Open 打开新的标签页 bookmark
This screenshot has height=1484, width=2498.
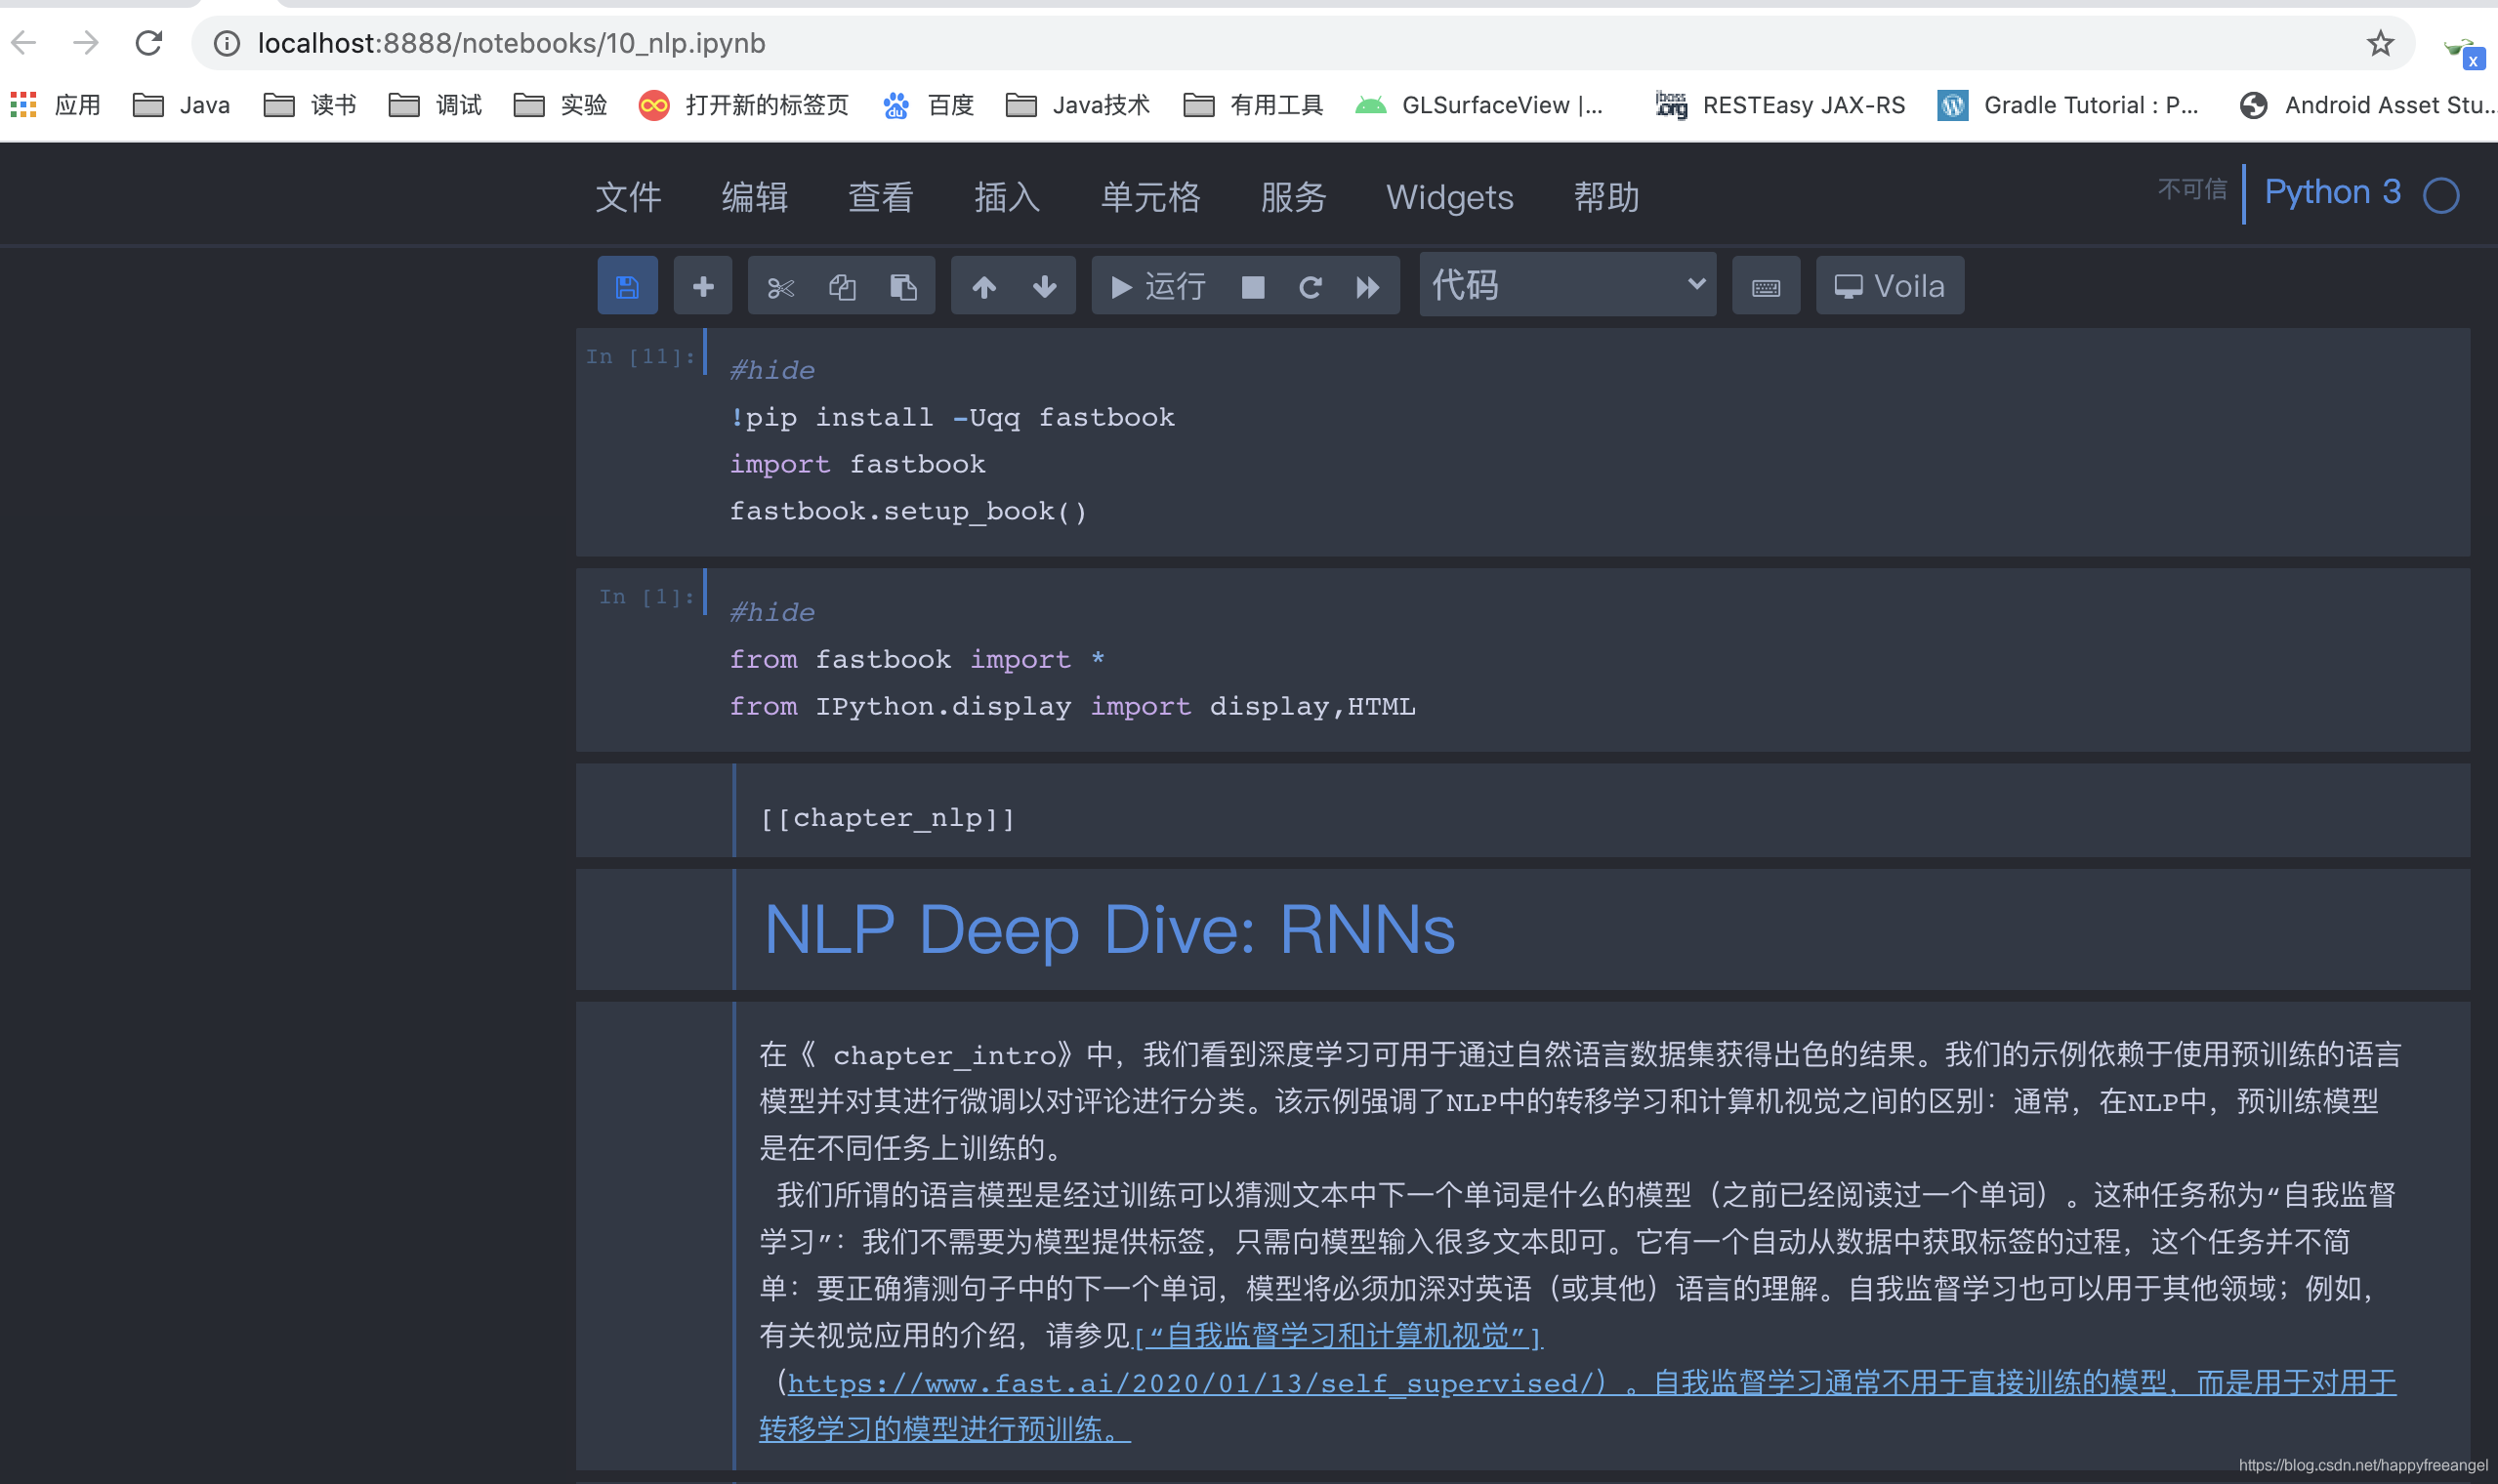tap(744, 105)
